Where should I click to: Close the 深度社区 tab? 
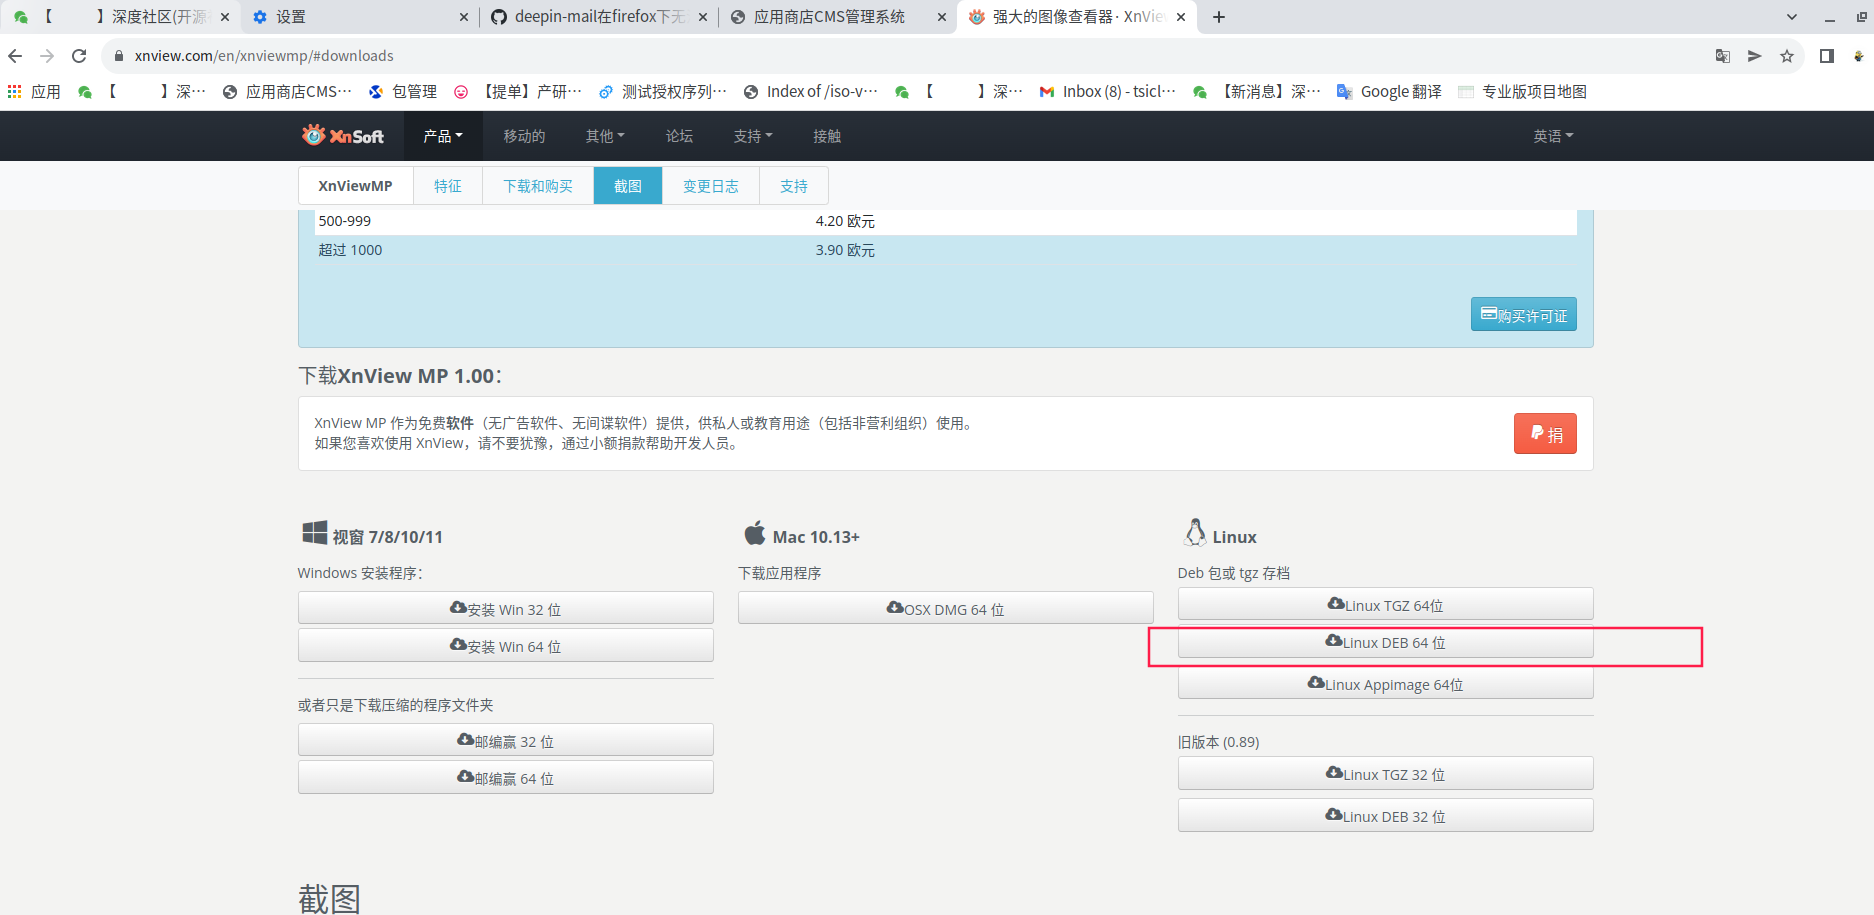pyautogui.click(x=225, y=17)
